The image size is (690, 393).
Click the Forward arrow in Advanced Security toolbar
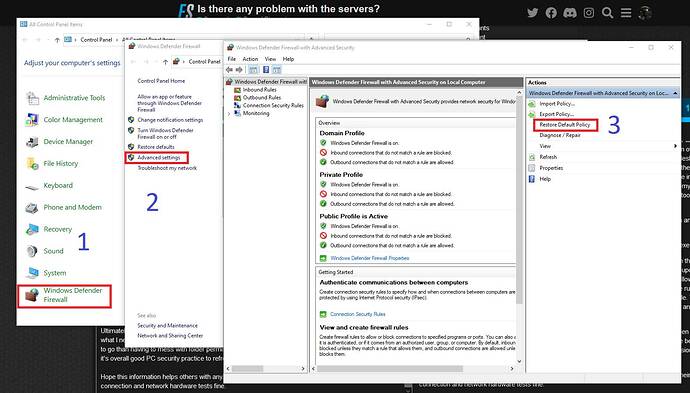239,70
